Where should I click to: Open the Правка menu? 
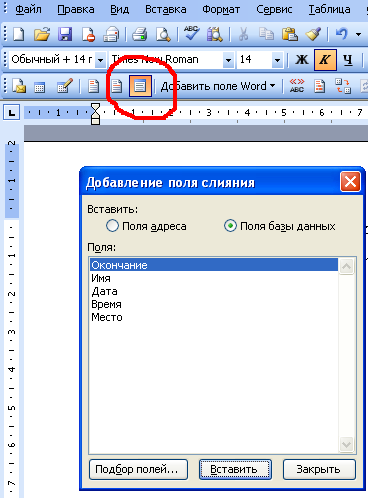pyautogui.click(x=76, y=9)
